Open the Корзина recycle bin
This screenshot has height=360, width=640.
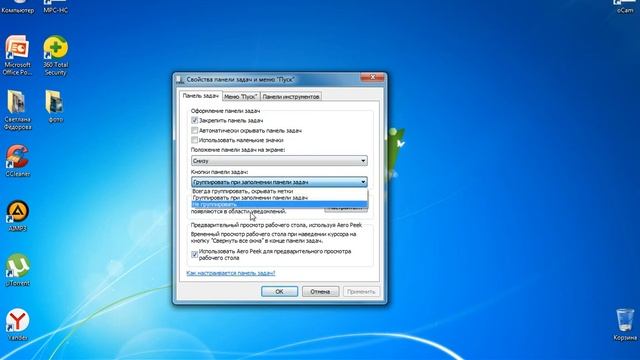(624, 324)
